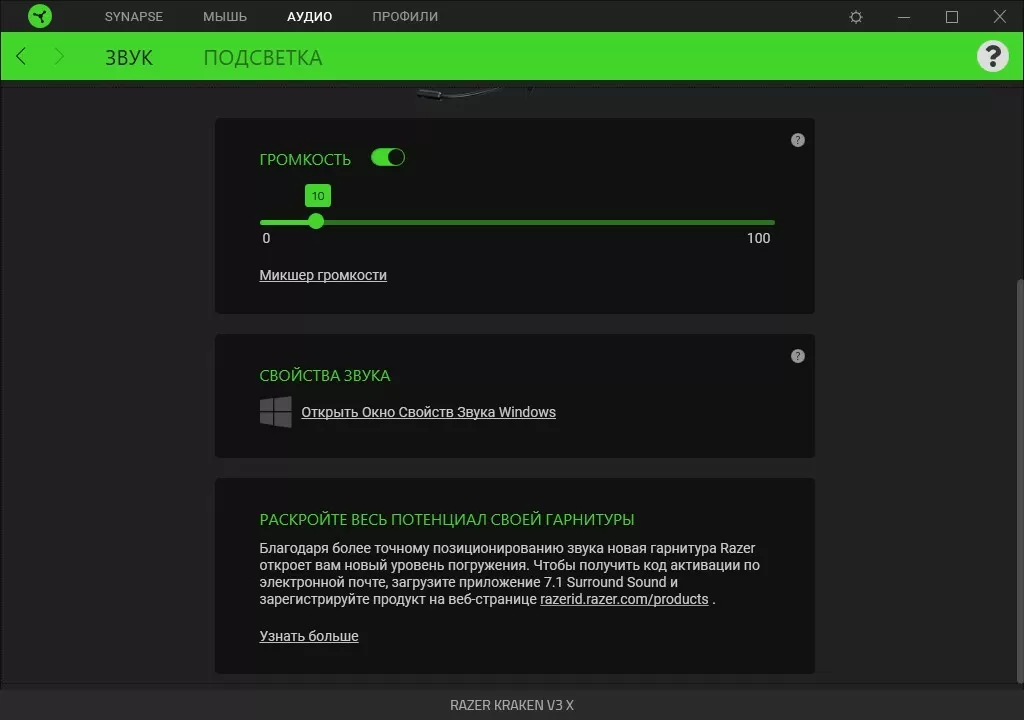Screen dimensions: 1024x720
Task: Click the РАСКРОЙТЕ ВЕСЬ ПОТЕНЦИАЛ СВОЕЙ ГАРНИТУРЫ heading
Action: 447,519
